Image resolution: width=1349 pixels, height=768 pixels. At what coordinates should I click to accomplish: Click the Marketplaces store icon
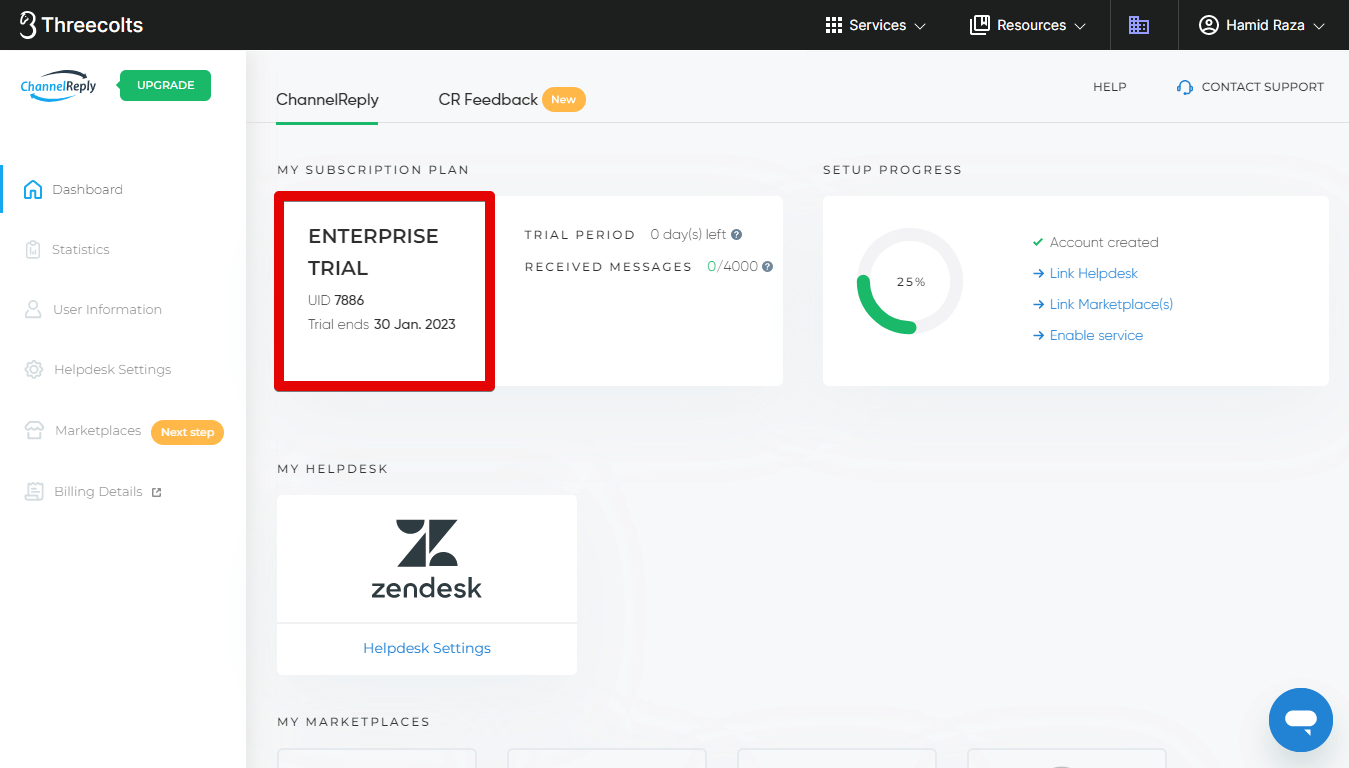[x=35, y=430]
